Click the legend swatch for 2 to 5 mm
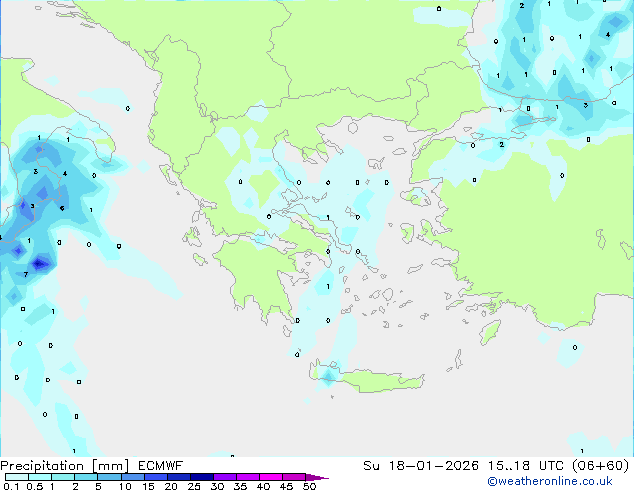The height and width of the screenshot is (490, 634). pos(86,477)
